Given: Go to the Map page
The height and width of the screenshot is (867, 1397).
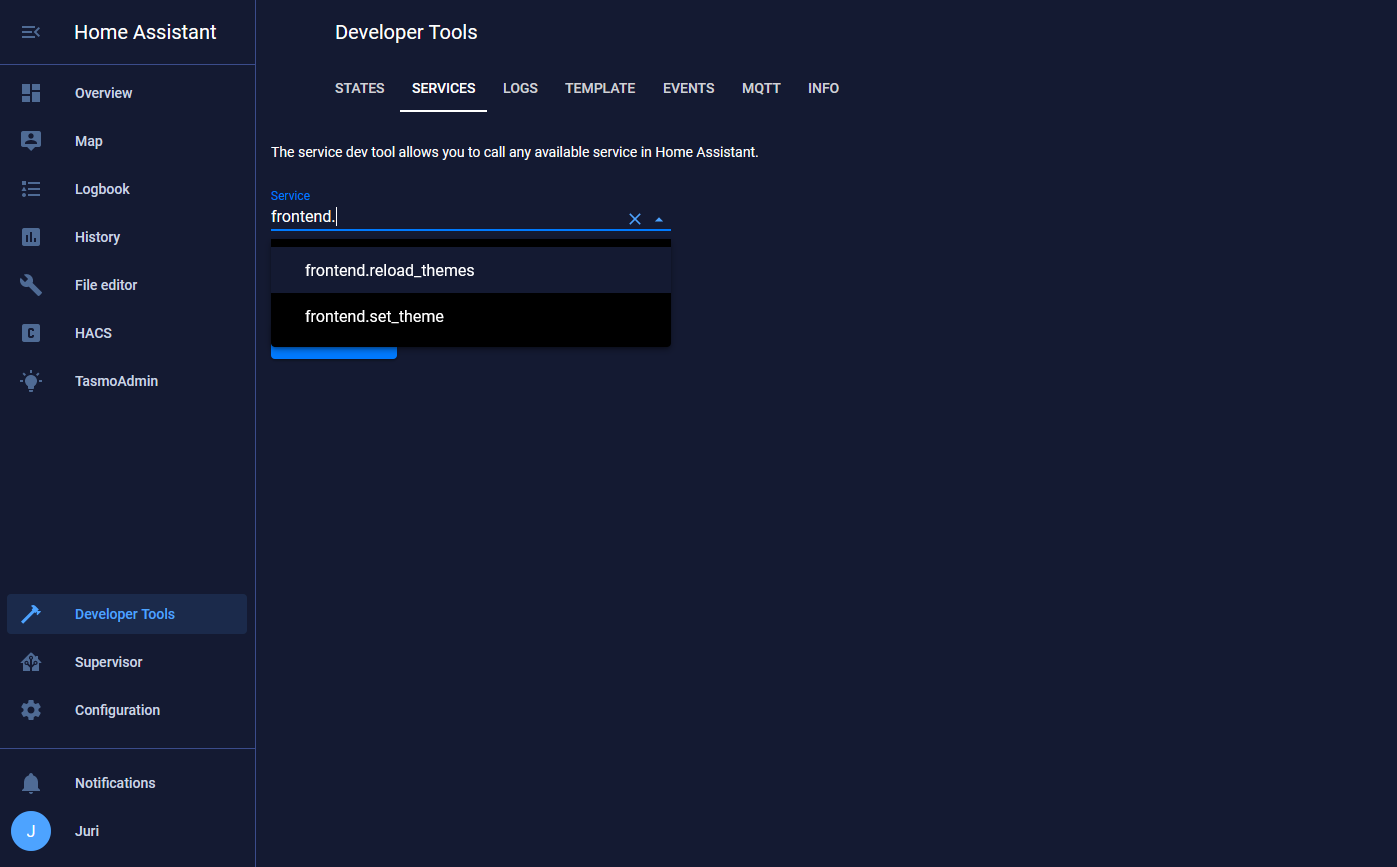Looking at the screenshot, I should [x=127, y=141].
